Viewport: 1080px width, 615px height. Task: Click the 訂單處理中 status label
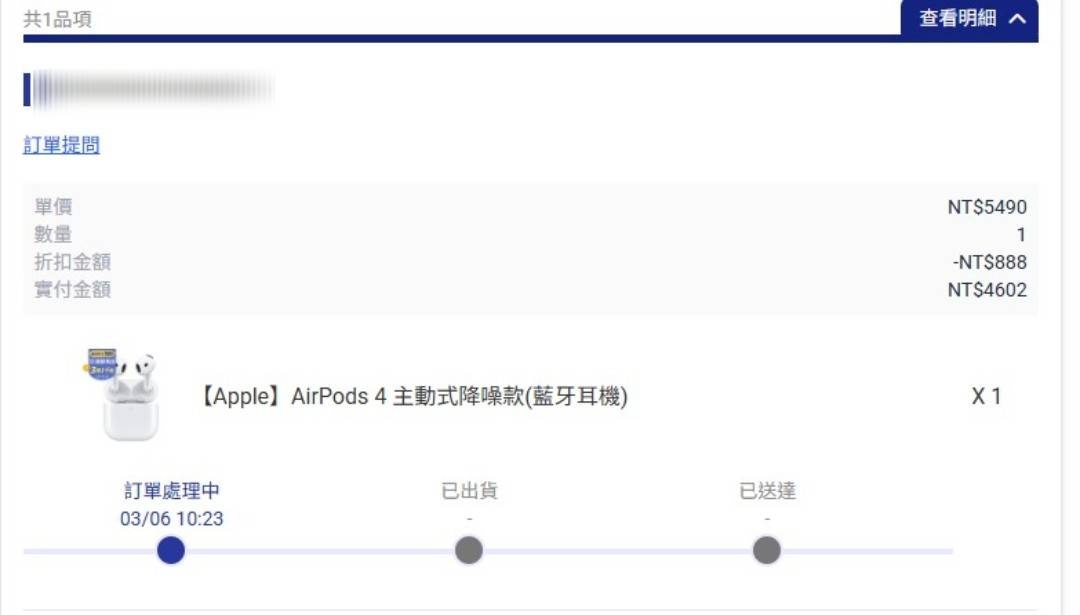coord(172,491)
